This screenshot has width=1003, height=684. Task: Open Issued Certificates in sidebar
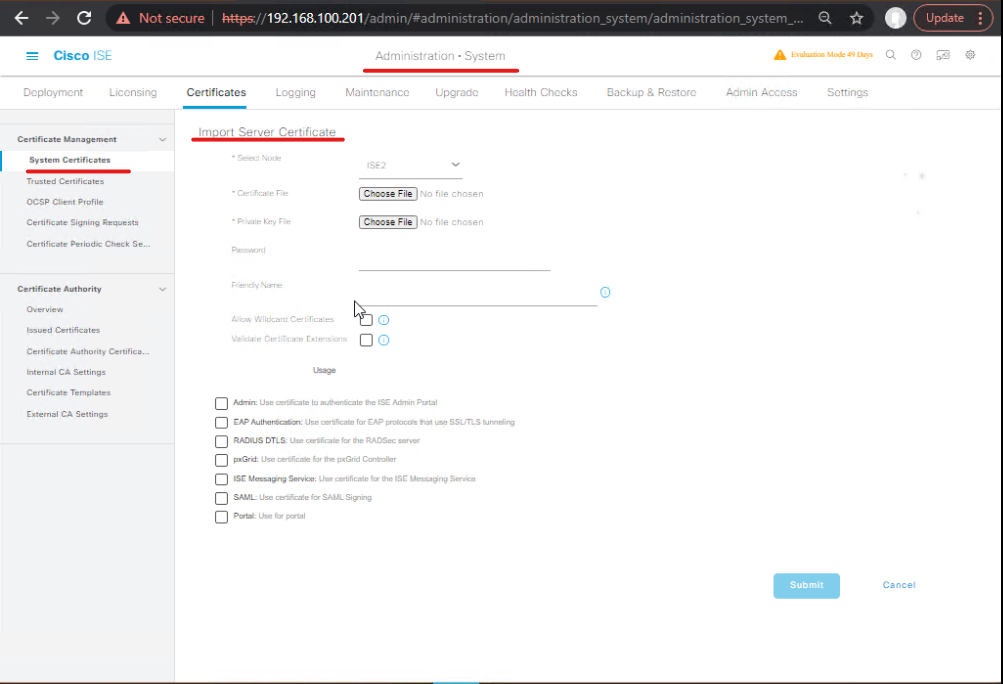[x=63, y=330]
